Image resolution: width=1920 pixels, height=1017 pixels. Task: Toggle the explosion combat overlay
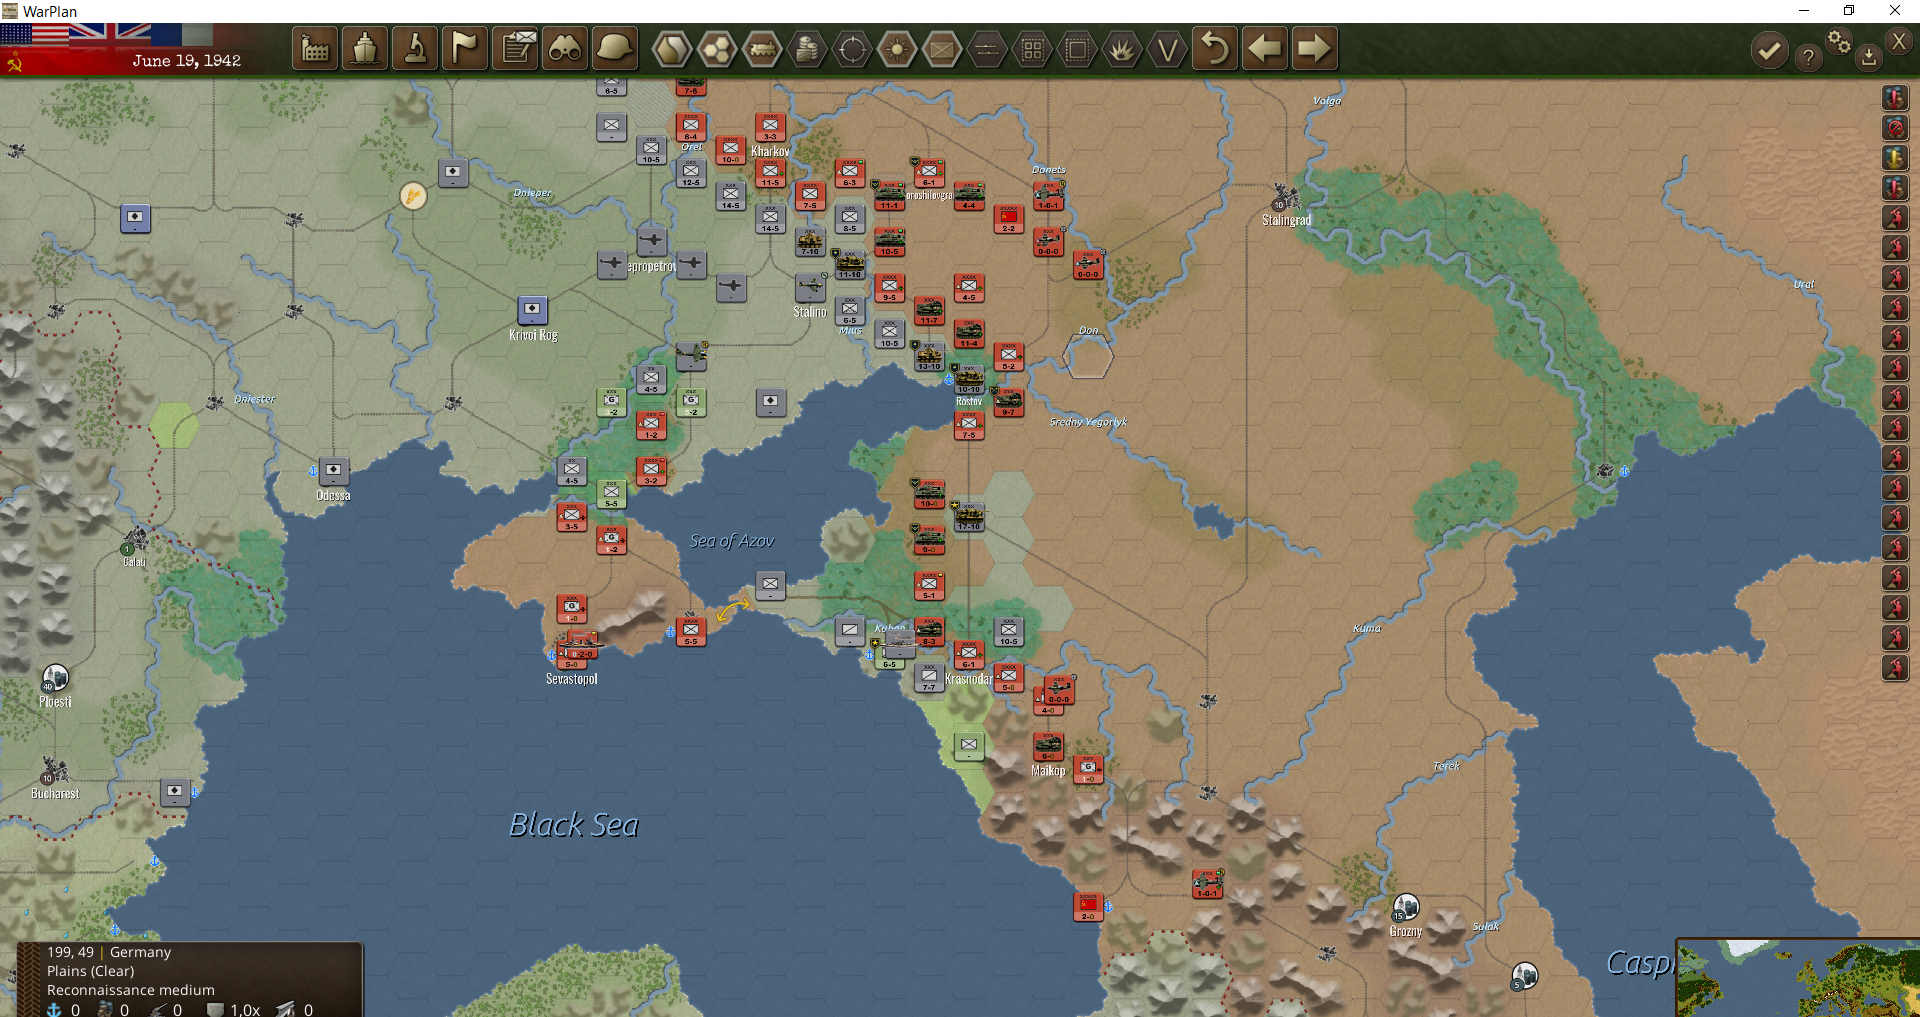(x=1122, y=49)
